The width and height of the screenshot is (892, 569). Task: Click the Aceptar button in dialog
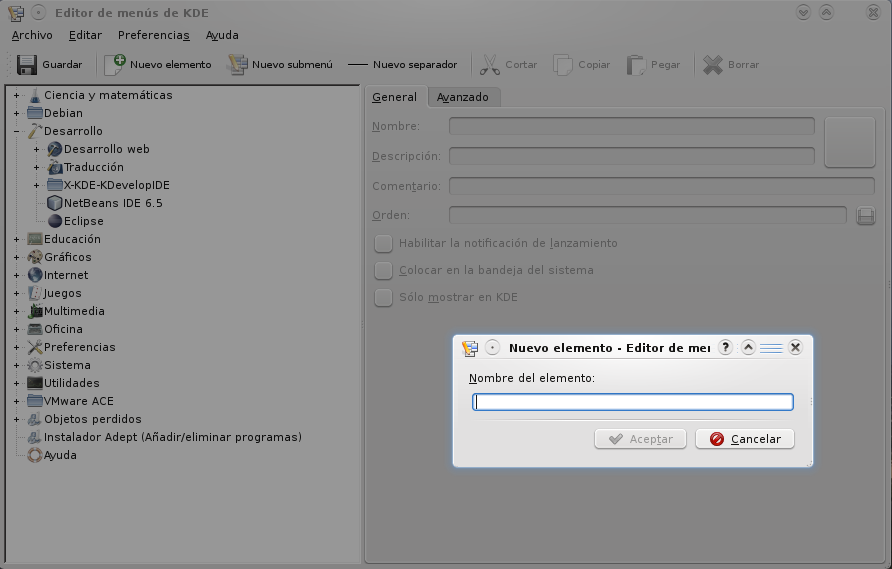pos(640,439)
